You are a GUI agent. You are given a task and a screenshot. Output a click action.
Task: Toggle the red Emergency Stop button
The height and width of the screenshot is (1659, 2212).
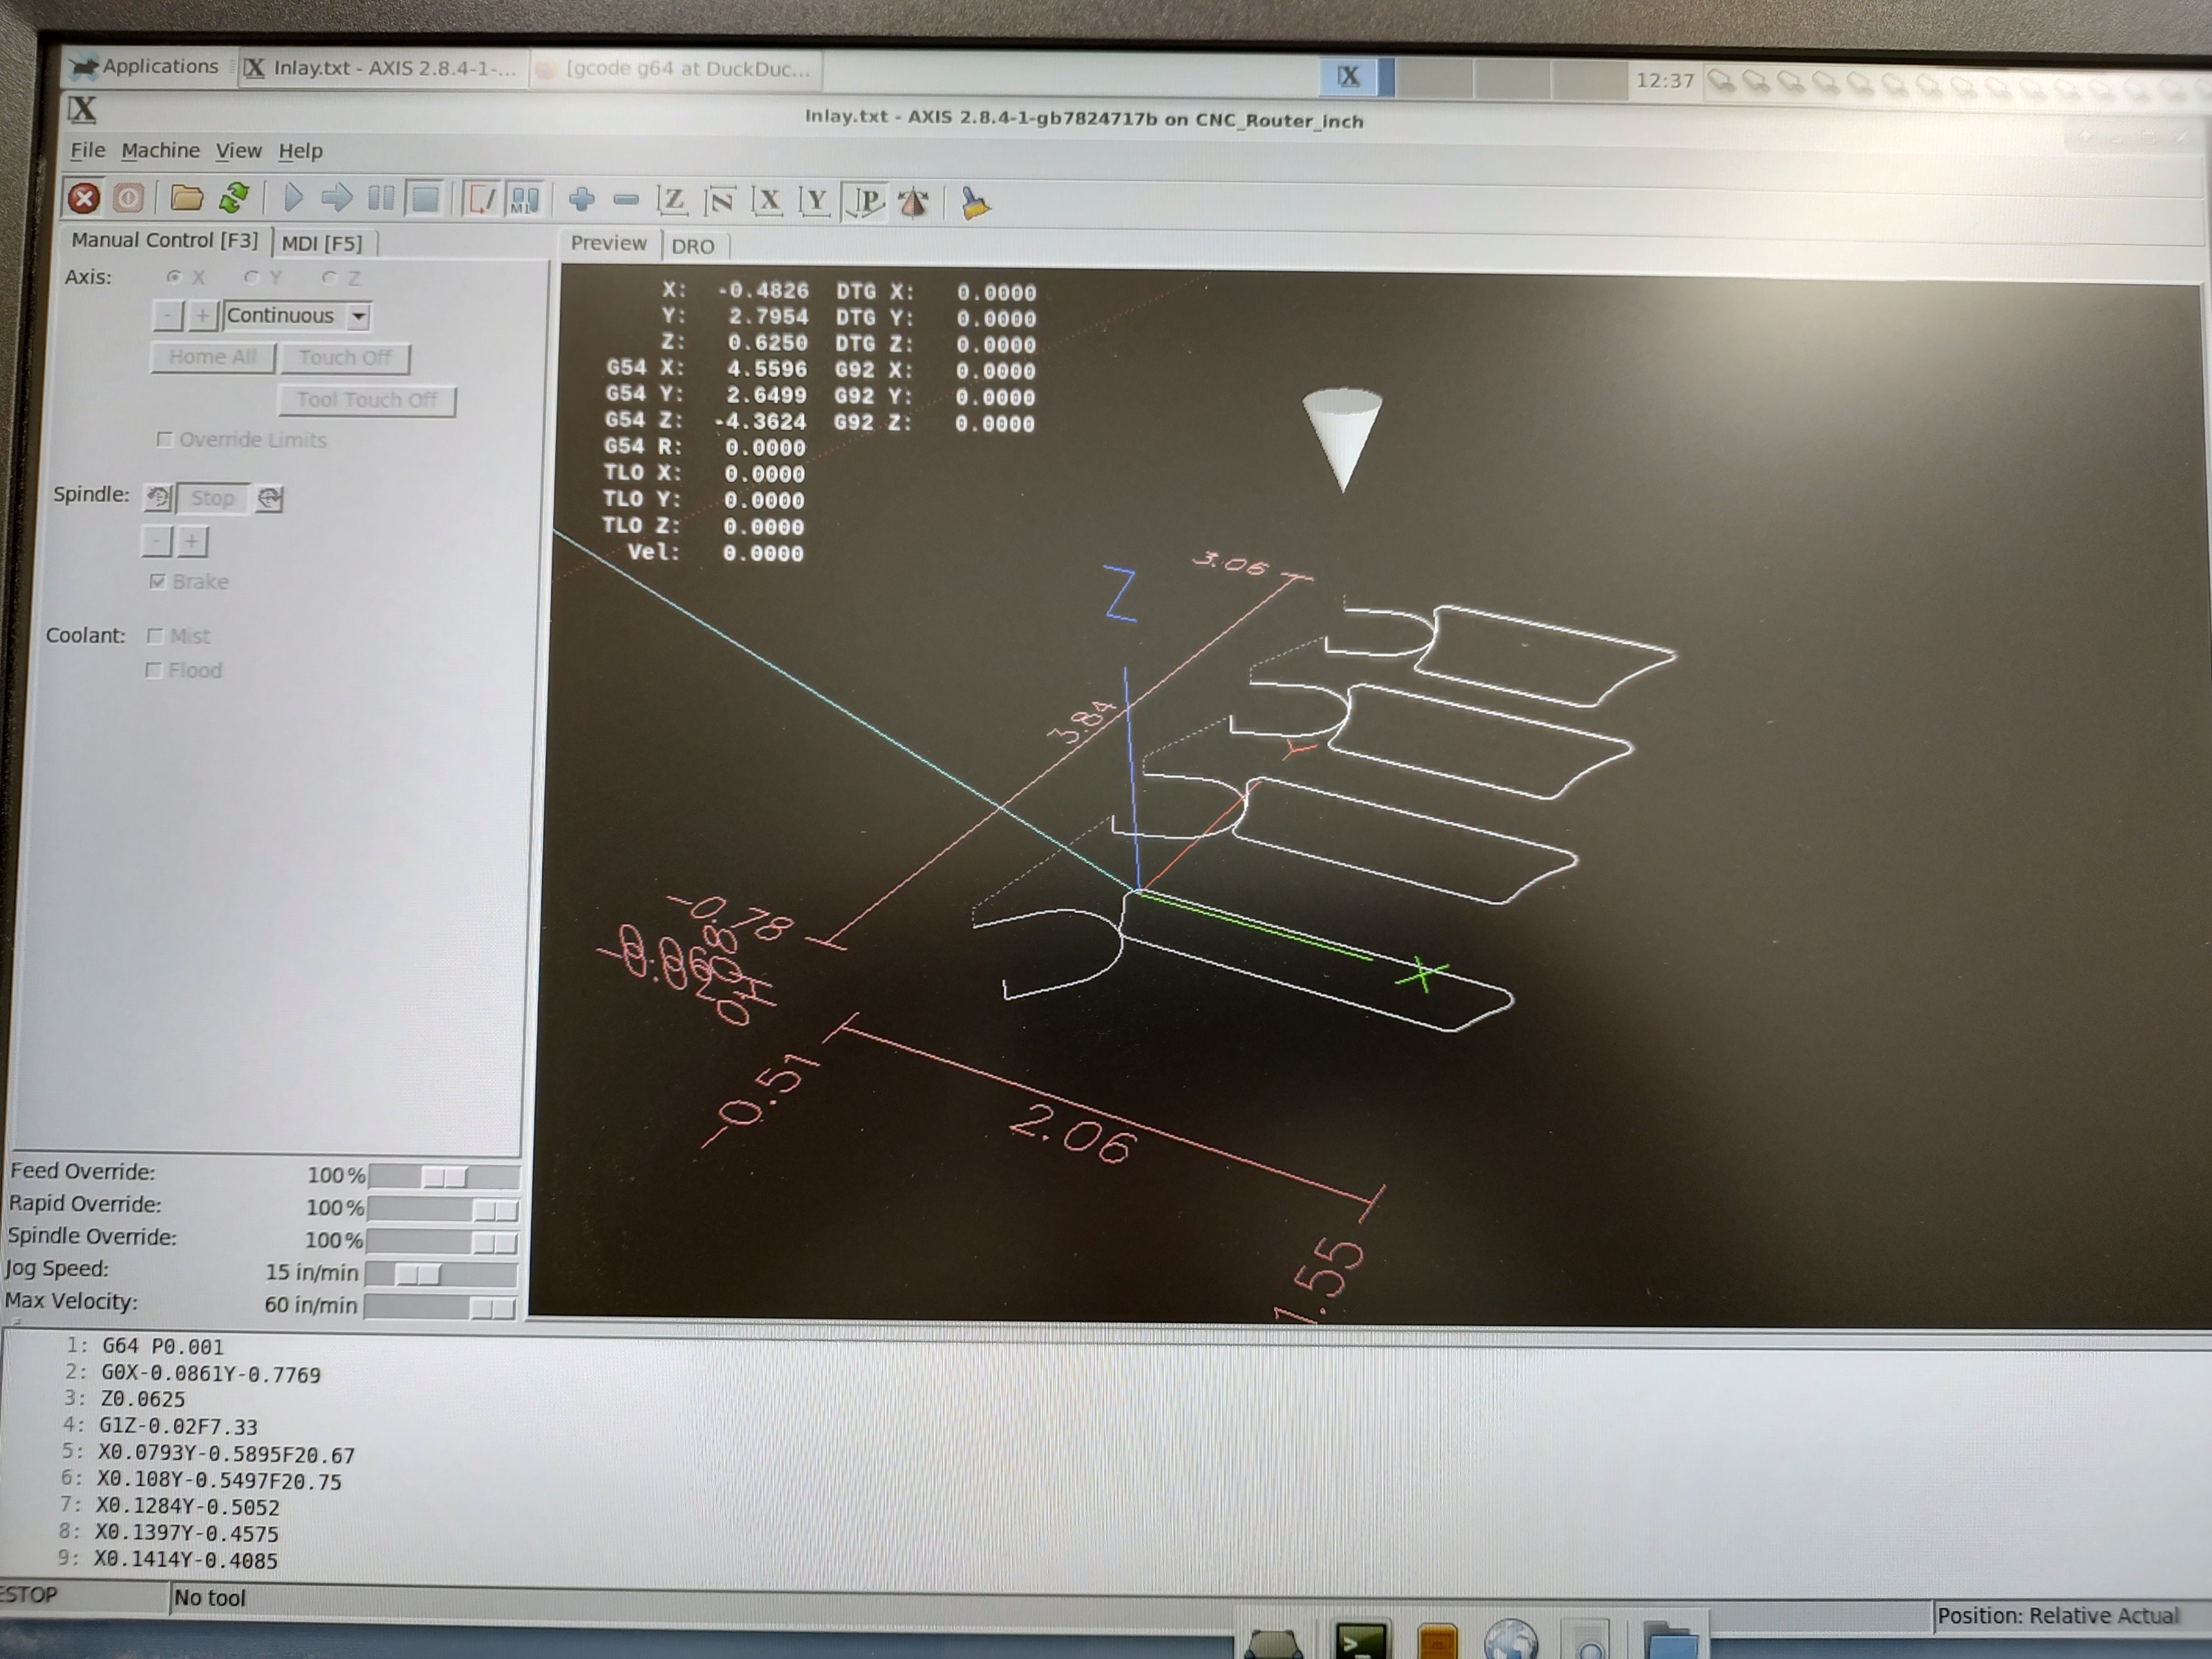click(x=84, y=198)
